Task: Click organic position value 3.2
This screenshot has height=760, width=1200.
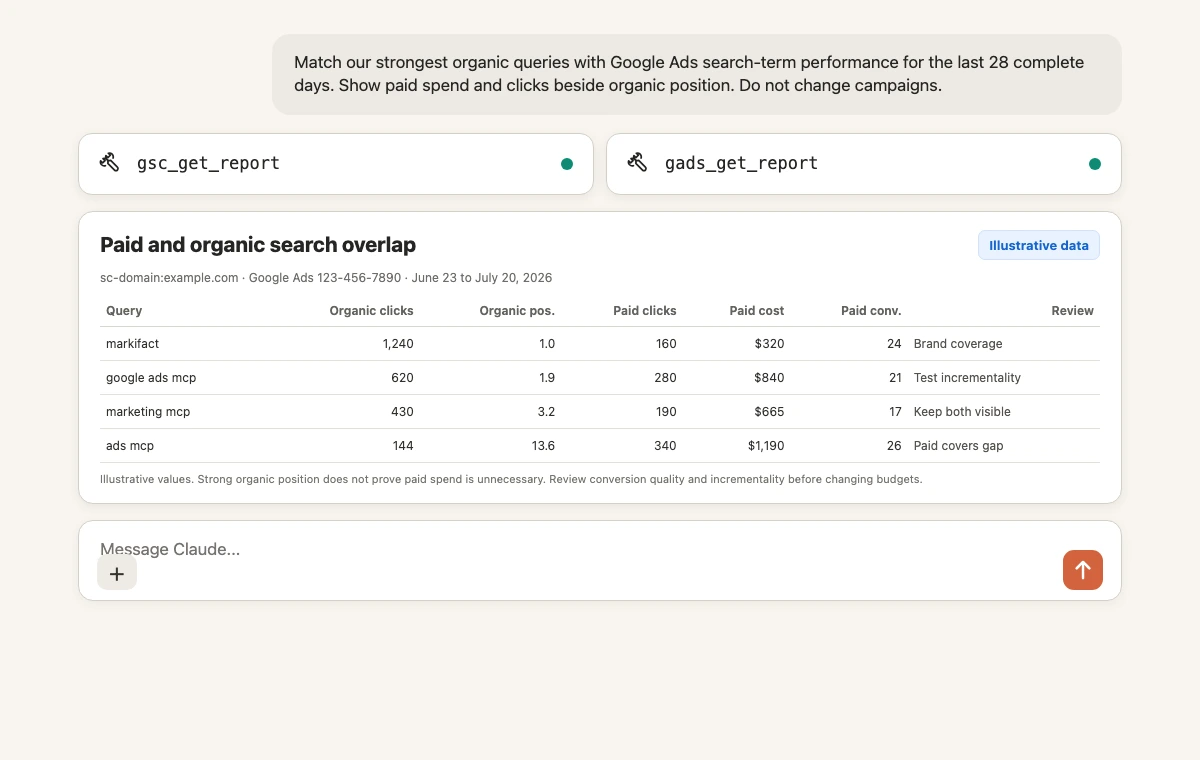Action: pos(546,412)
